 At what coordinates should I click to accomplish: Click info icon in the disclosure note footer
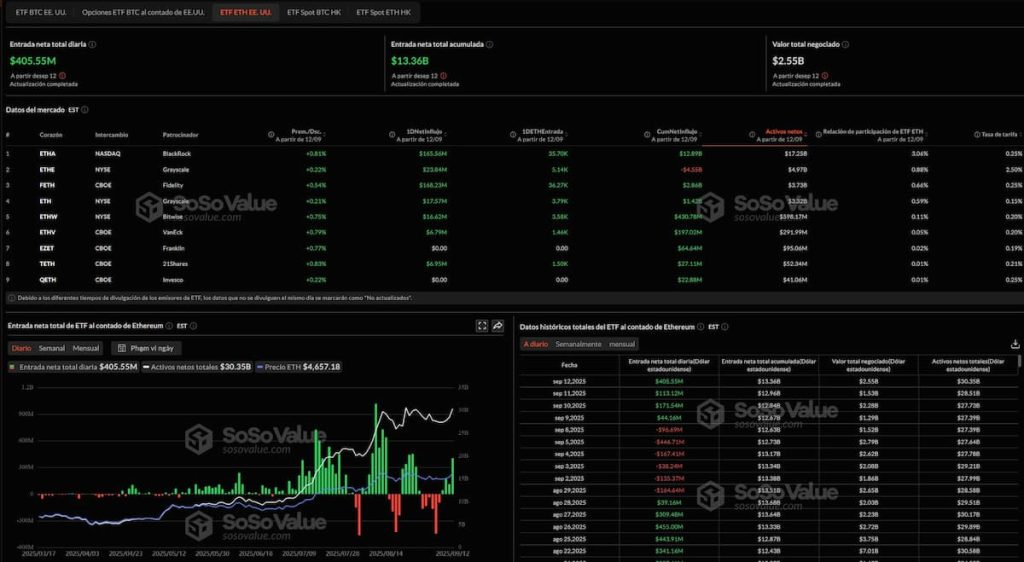pyautogui.click(x=12, y=298)
